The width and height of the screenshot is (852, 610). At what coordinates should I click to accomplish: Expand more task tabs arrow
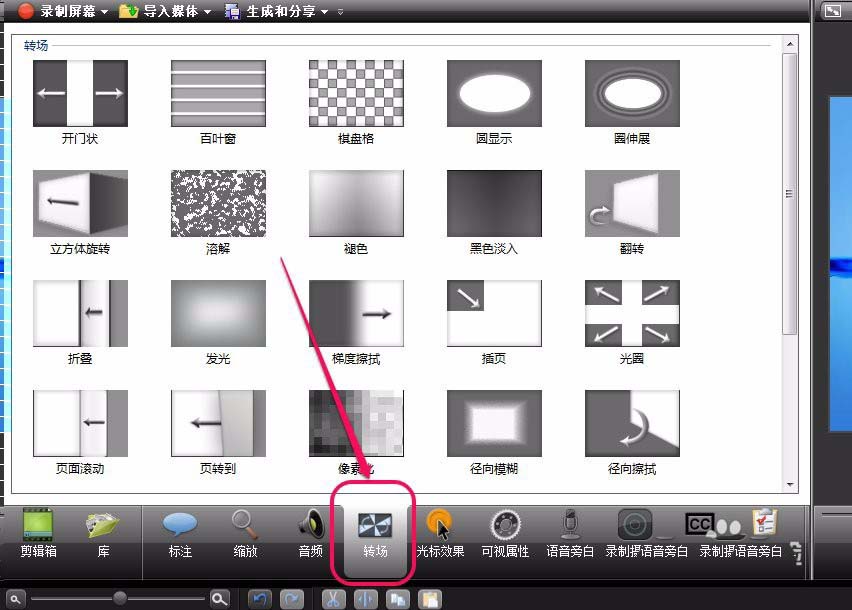(x=797, y=554)
